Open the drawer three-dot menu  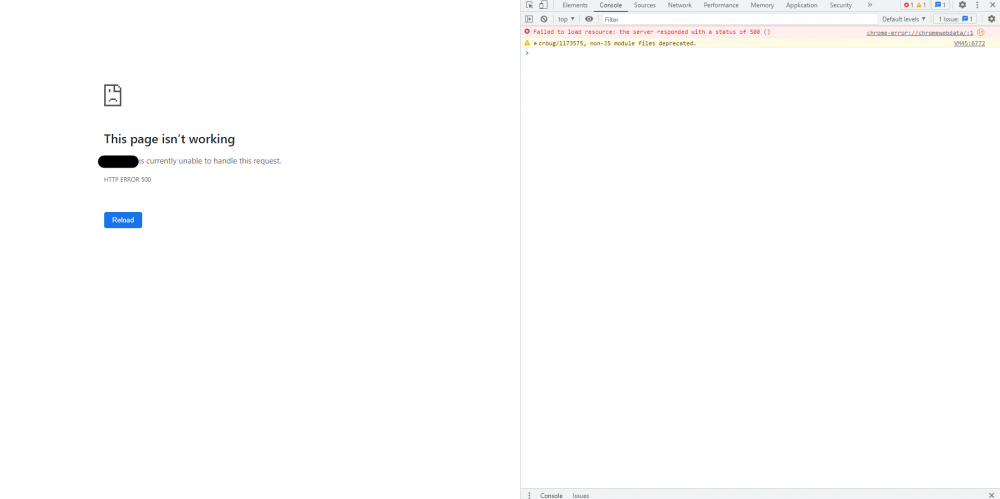point(529,495)
